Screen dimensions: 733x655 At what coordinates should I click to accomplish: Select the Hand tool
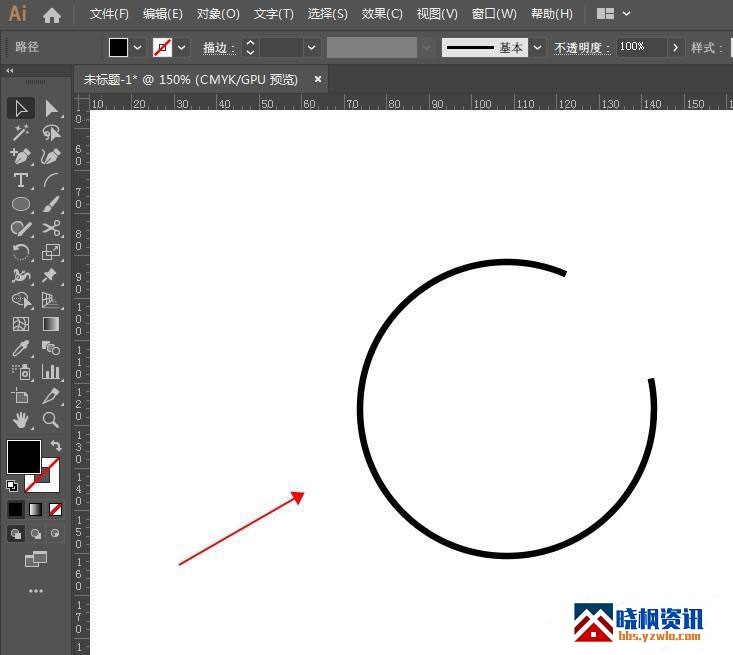click(20, 420)
